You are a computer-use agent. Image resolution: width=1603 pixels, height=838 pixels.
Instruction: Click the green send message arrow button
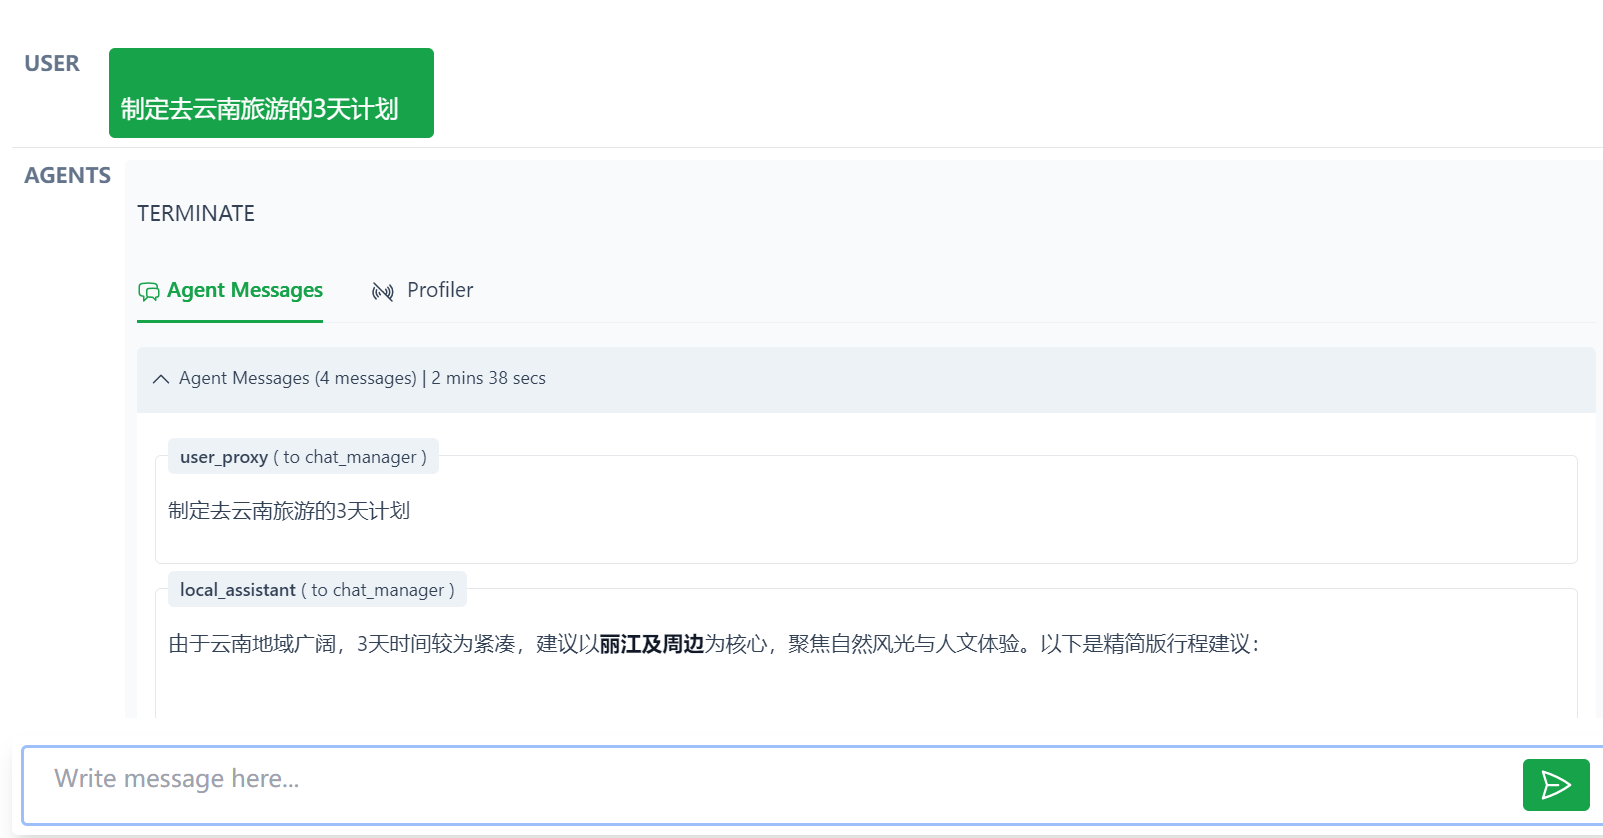(1555, 785)
